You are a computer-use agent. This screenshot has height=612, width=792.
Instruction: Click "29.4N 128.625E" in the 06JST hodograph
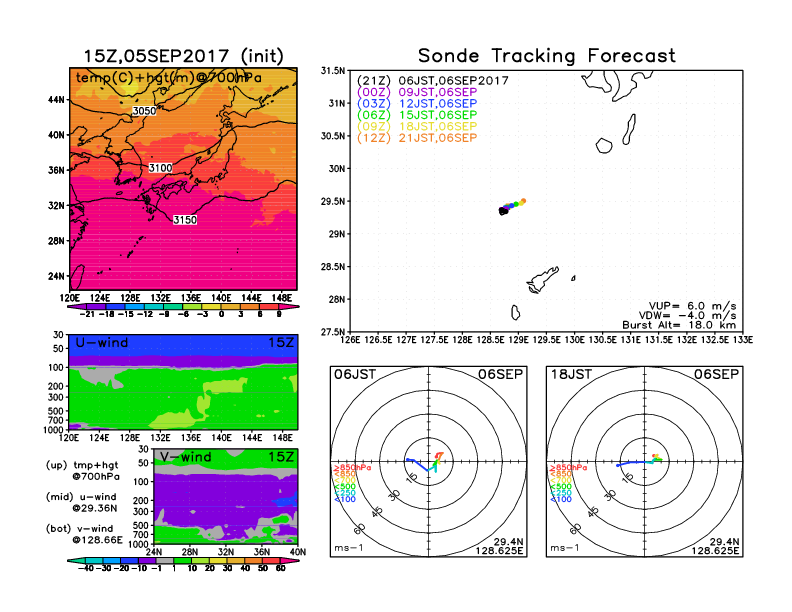(x=499, y=546)
